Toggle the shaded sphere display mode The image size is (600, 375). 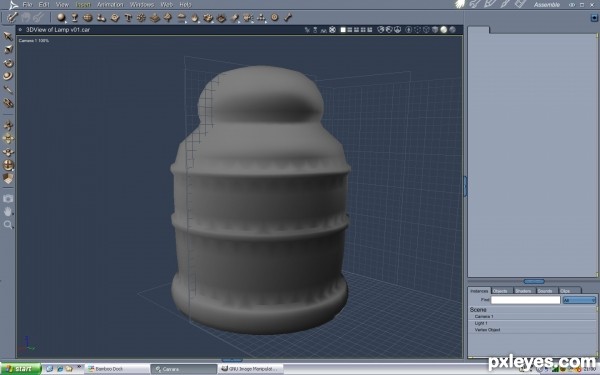point(443,29)
